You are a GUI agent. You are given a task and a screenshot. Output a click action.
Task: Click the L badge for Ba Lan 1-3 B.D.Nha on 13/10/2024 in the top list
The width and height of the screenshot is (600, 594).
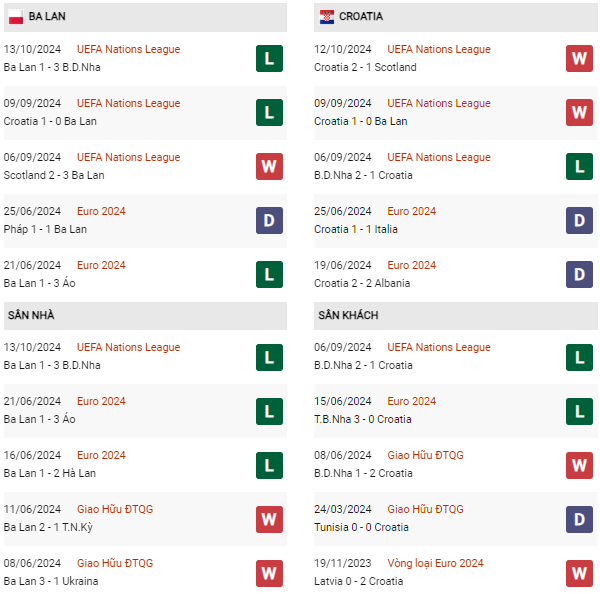269,59
